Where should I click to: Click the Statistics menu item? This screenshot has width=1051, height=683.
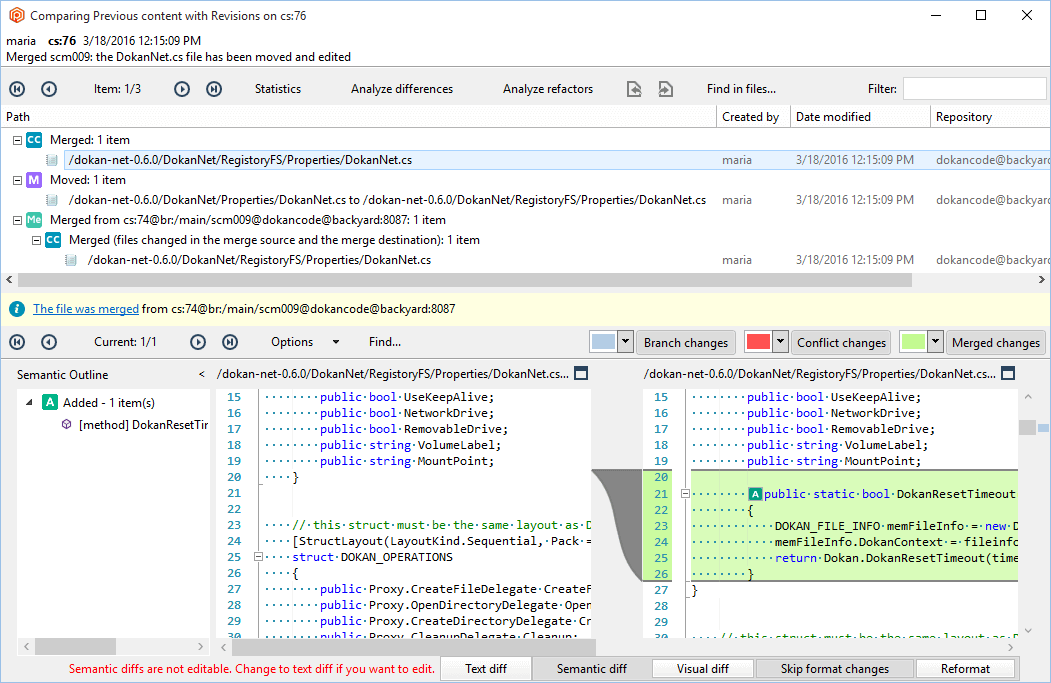(277, 88)
